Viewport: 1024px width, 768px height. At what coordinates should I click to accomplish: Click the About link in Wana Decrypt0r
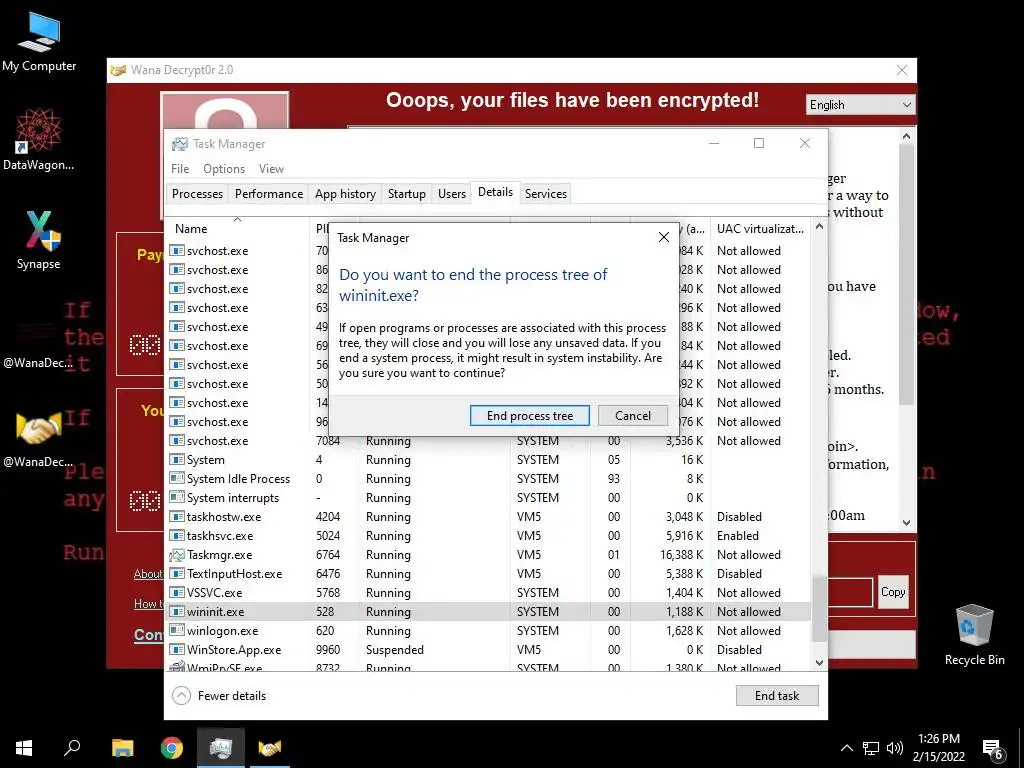point(148,574)
